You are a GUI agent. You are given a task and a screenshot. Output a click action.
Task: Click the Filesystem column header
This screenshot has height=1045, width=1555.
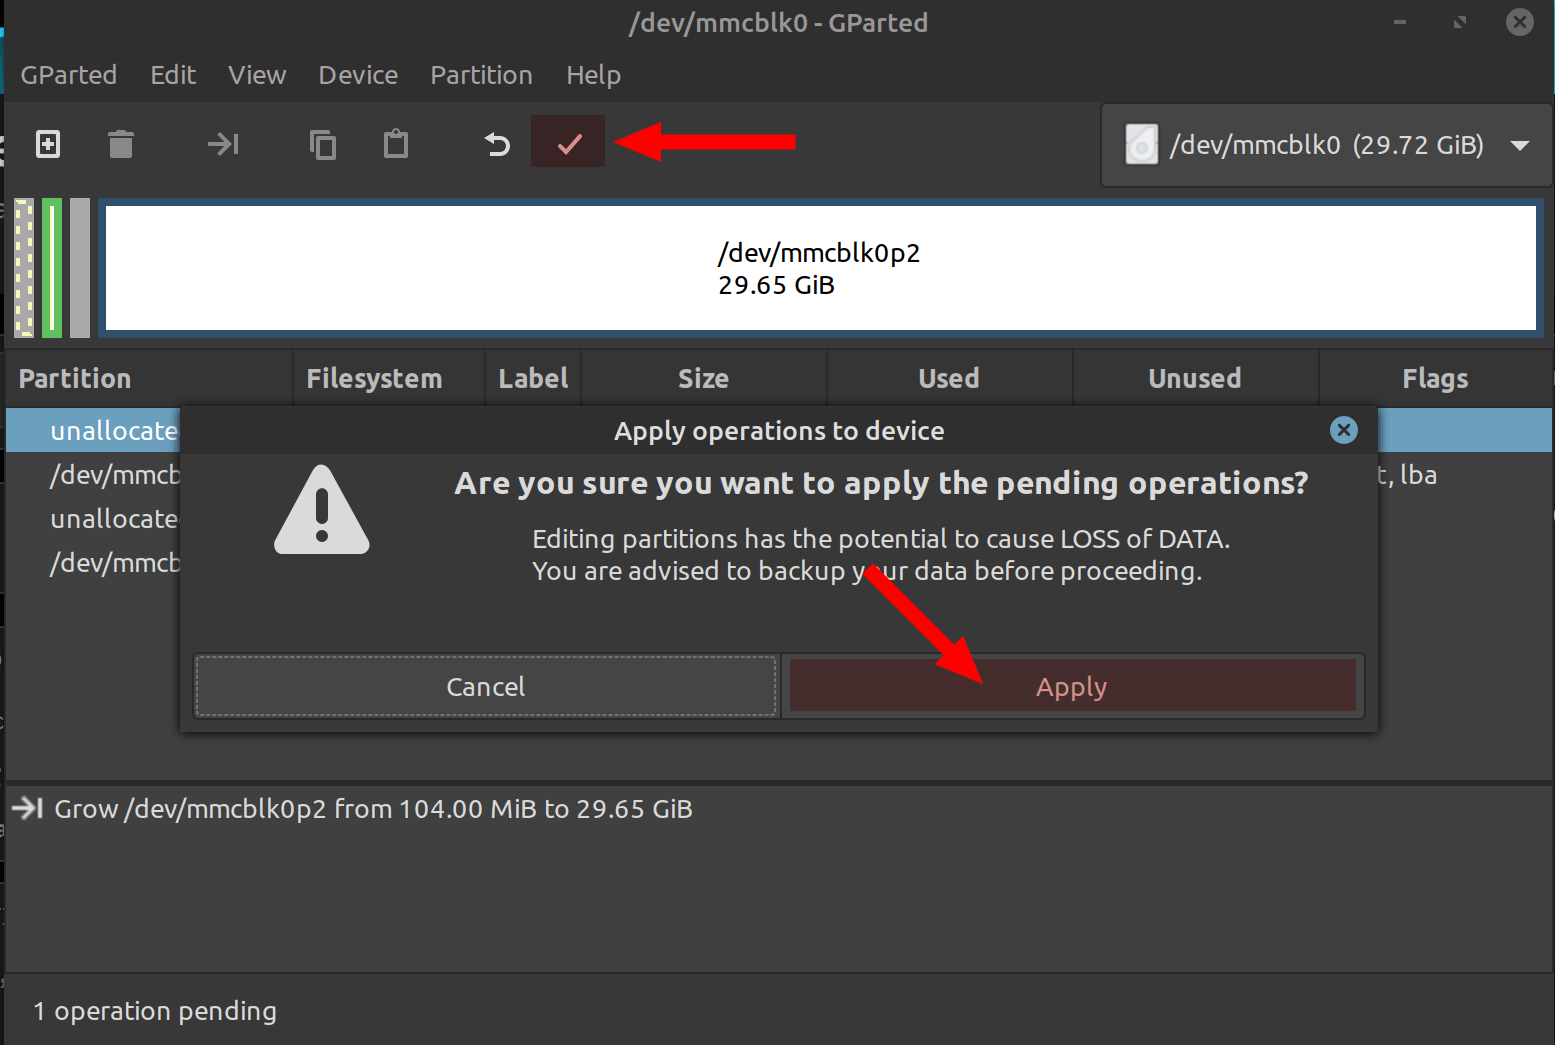tap(389, 378)
